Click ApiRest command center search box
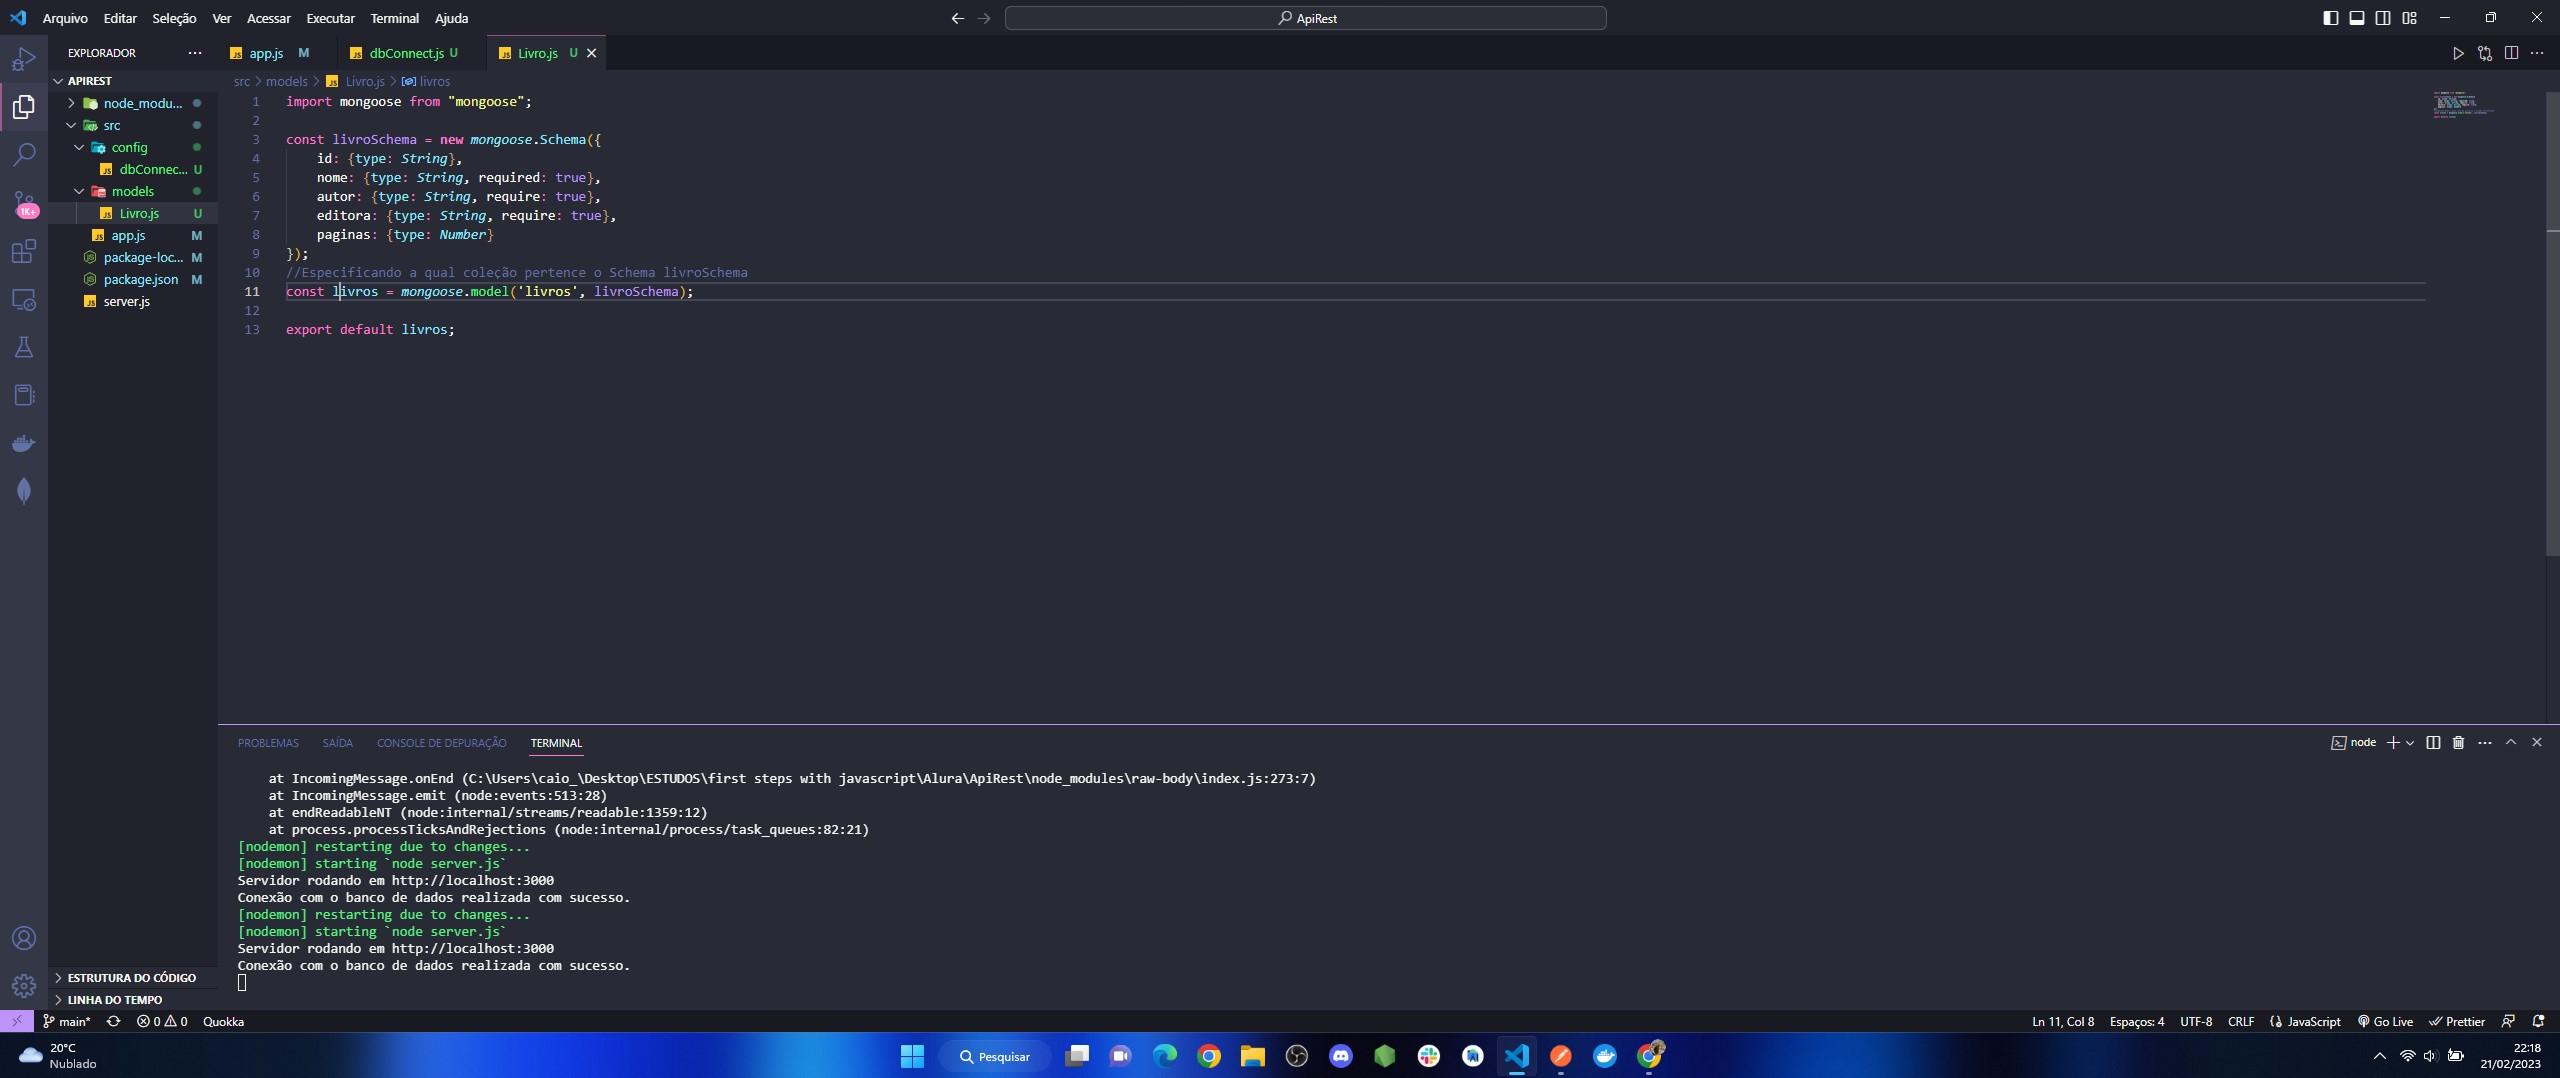Image resolution: width=2560 pixels, height=1078 pixels. [x=1306, y=18]
